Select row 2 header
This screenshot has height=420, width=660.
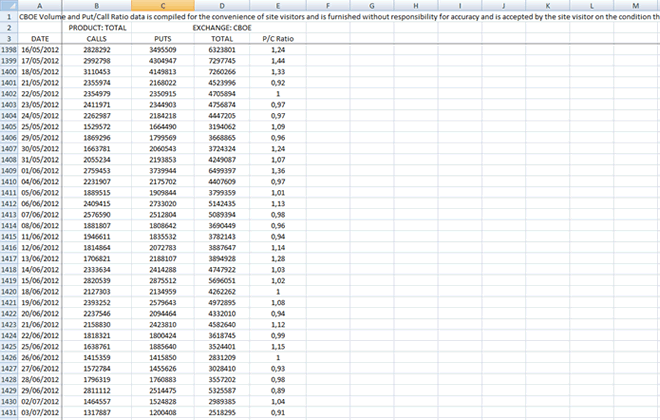pyautogui.click(x=9, y=28)
